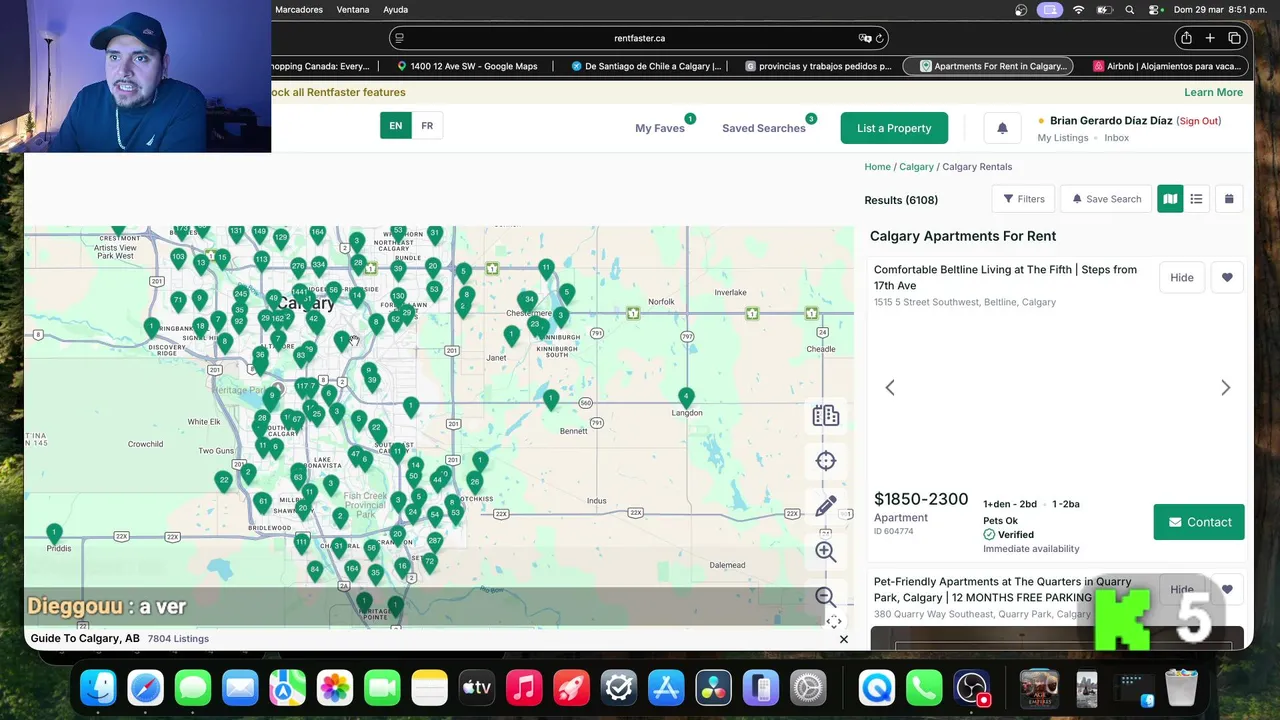The image size is (1280, 720).
Task: Go to Home breadcrumb
Action: pos(877,167)
